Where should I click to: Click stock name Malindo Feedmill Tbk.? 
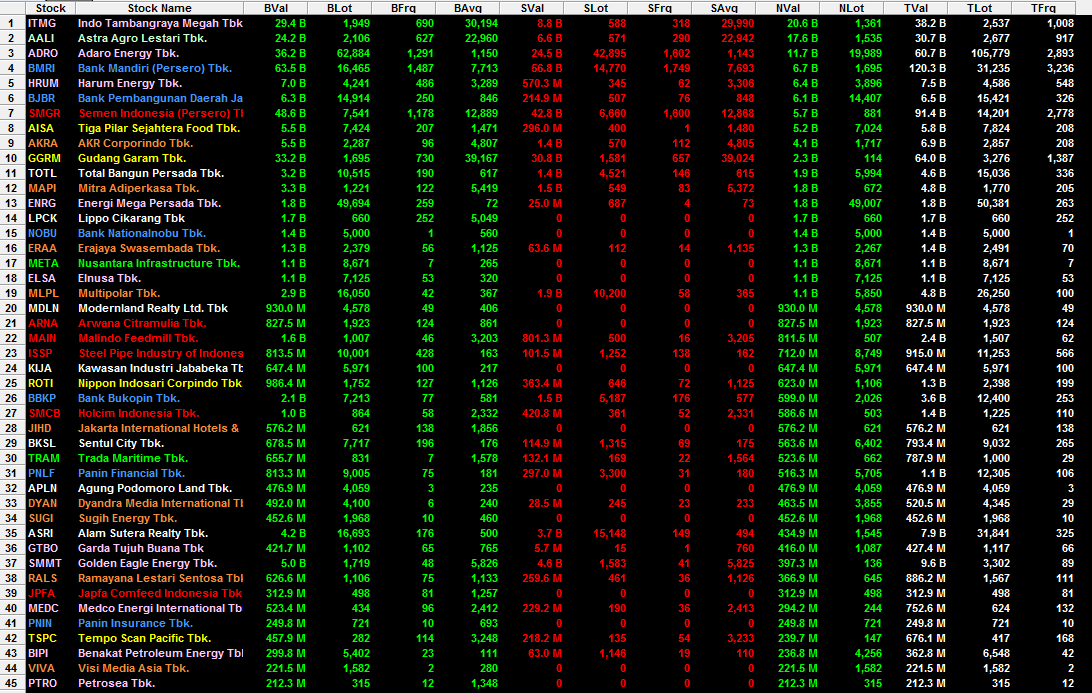(138, 338)
